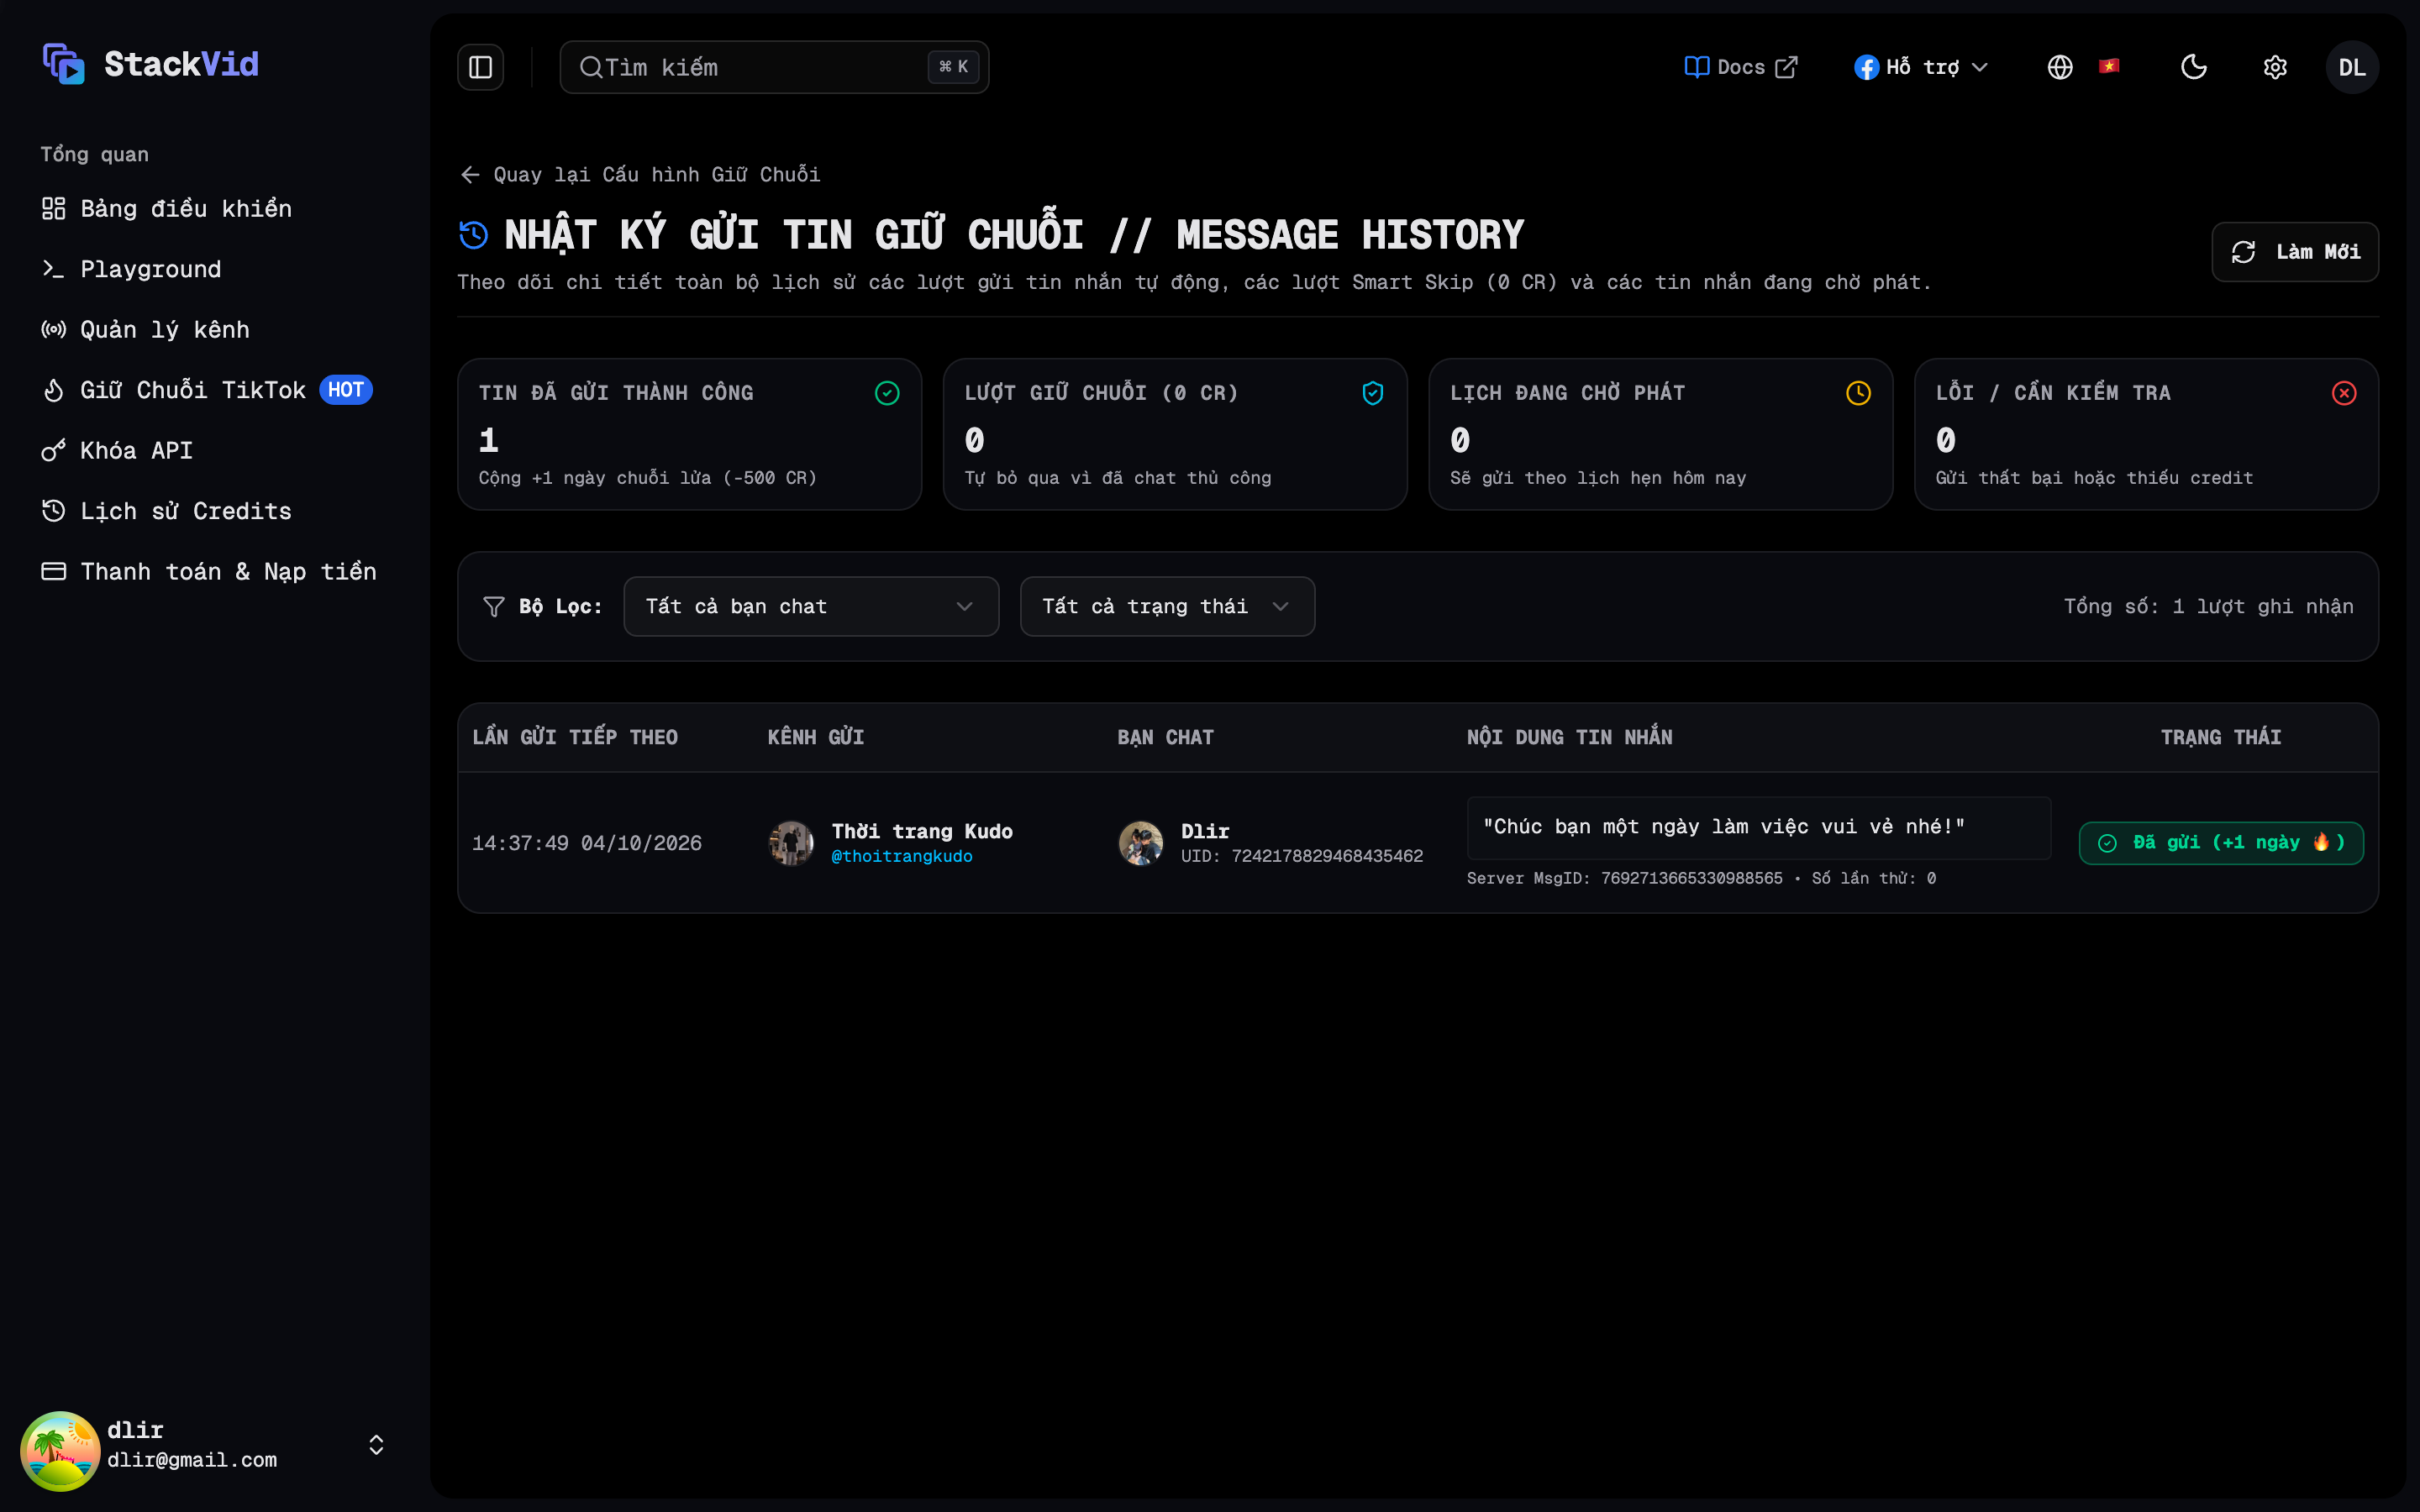
Task: Click Thời trang Kudo channel avatar
Action: (791, 843)
